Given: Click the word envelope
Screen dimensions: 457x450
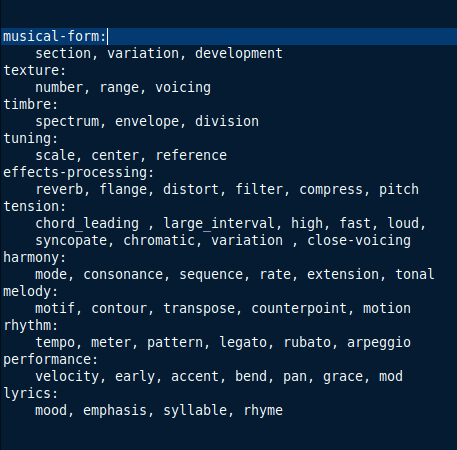Looking at the screenshot, I should point(147,122).
